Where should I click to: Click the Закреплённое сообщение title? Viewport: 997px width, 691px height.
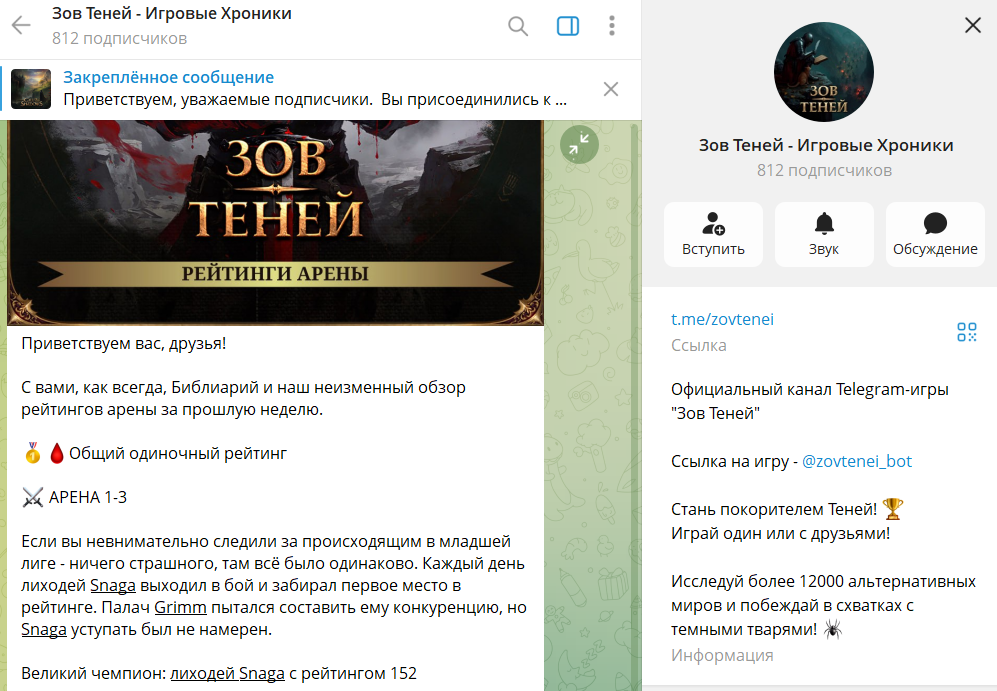[x=168, y=78]
